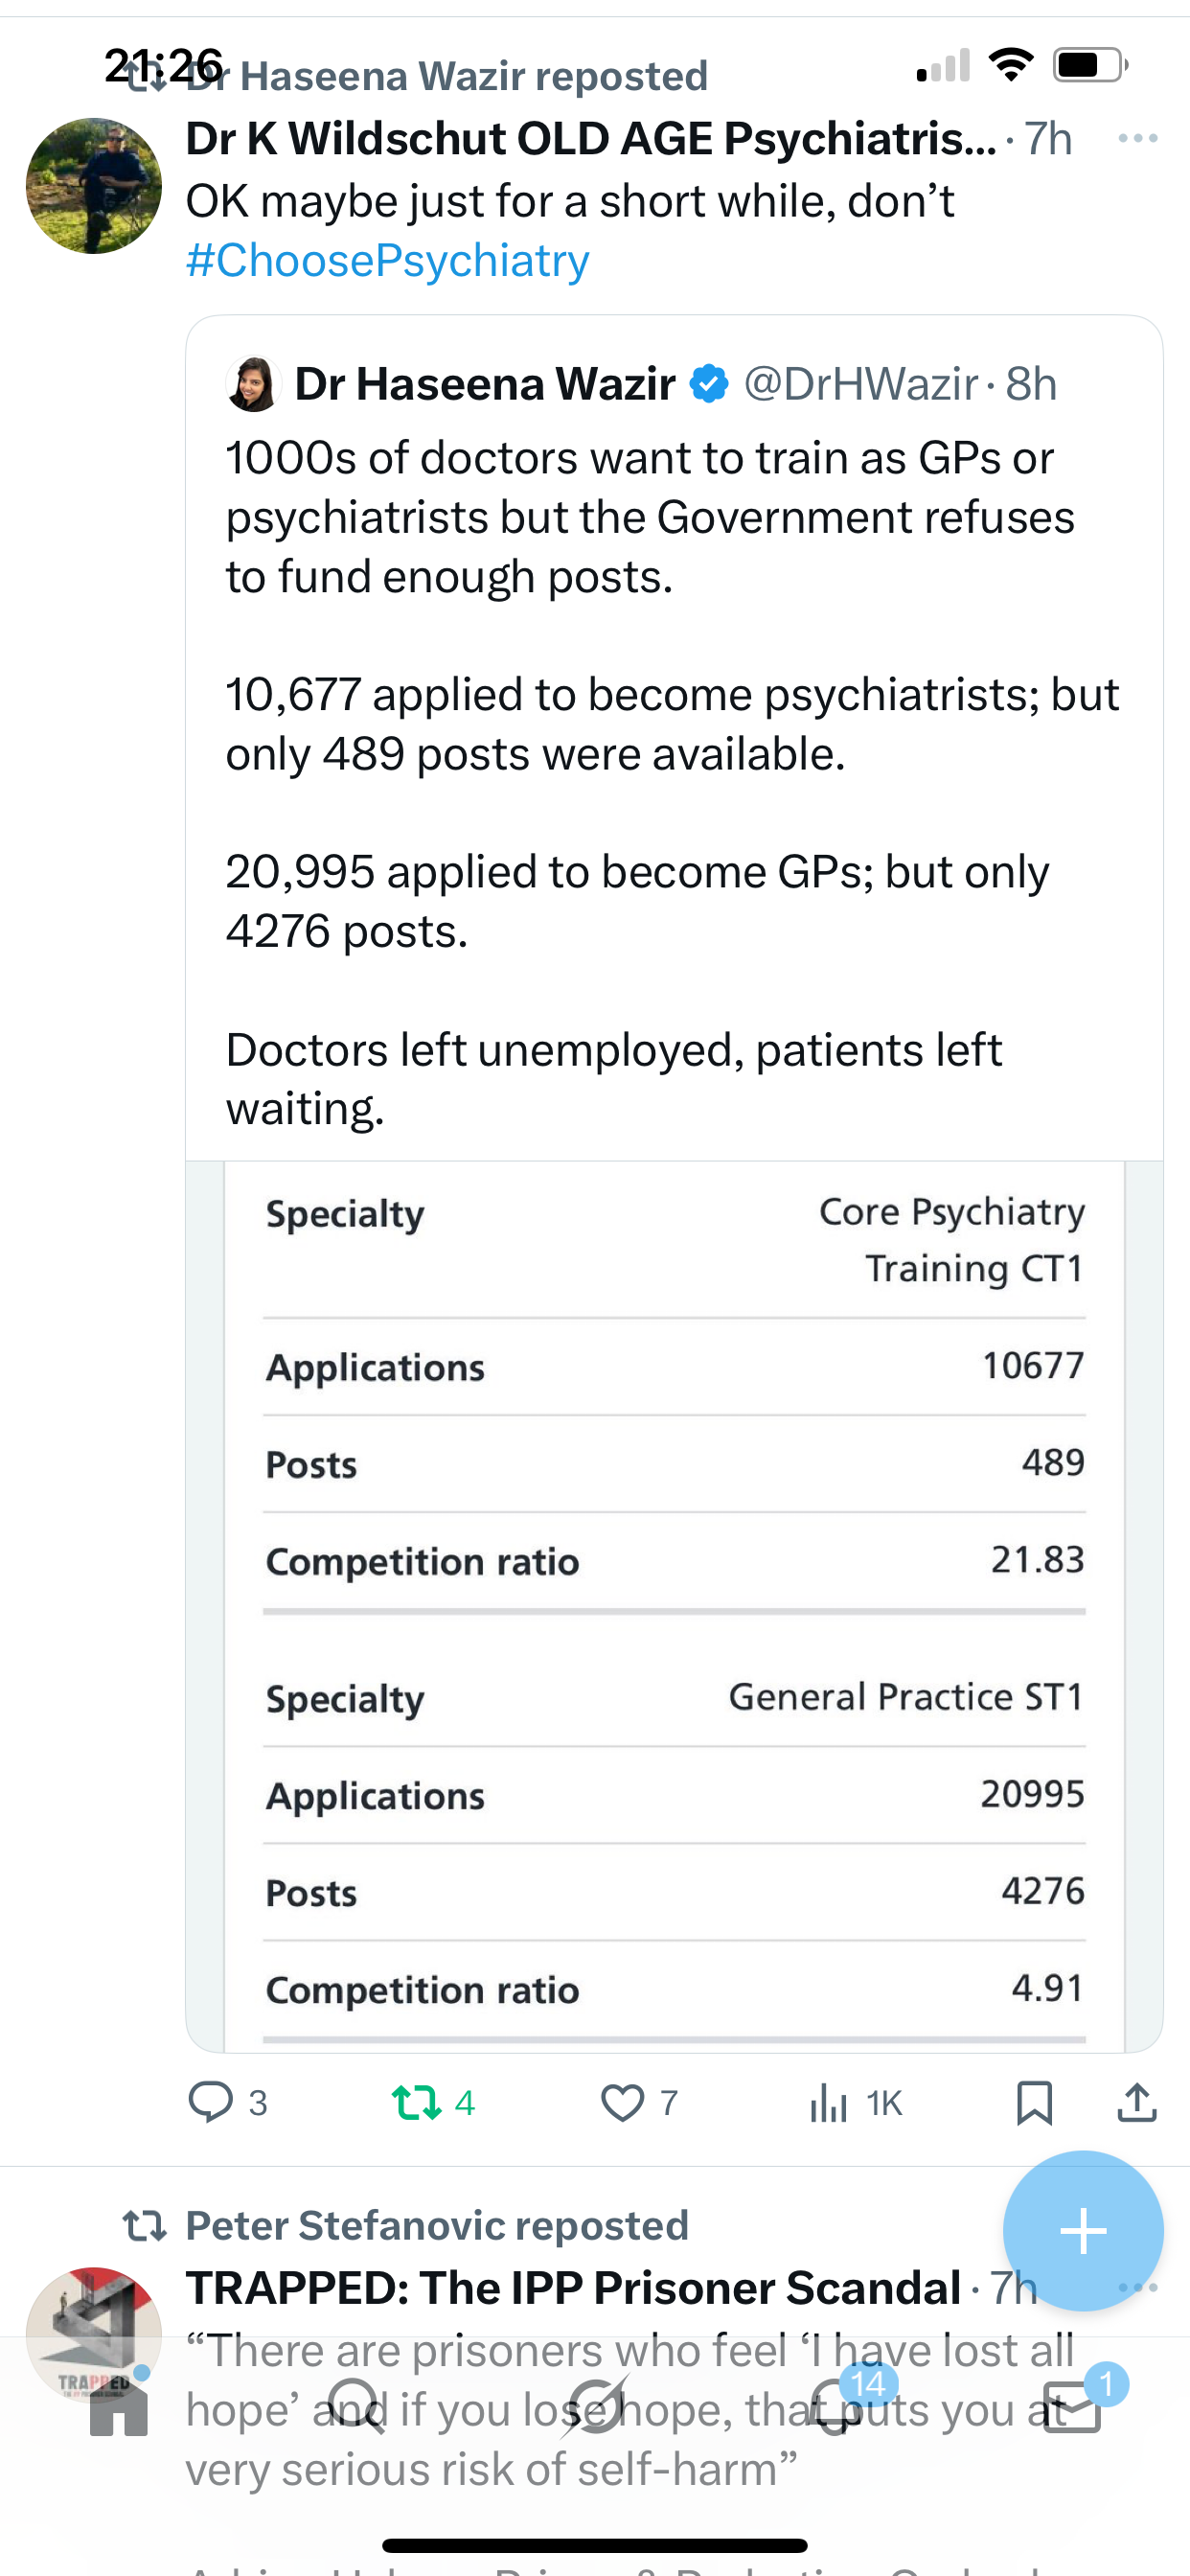This screenshot has width=1190, height=2576.
Task: Open more options on the TRAPPED post
Action: pos(1138,2288)
